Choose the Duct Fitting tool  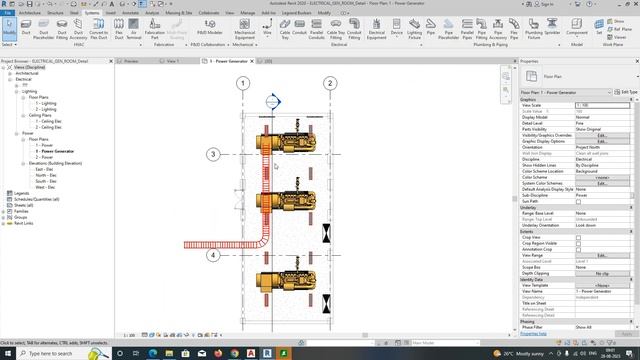pos(62,29)
